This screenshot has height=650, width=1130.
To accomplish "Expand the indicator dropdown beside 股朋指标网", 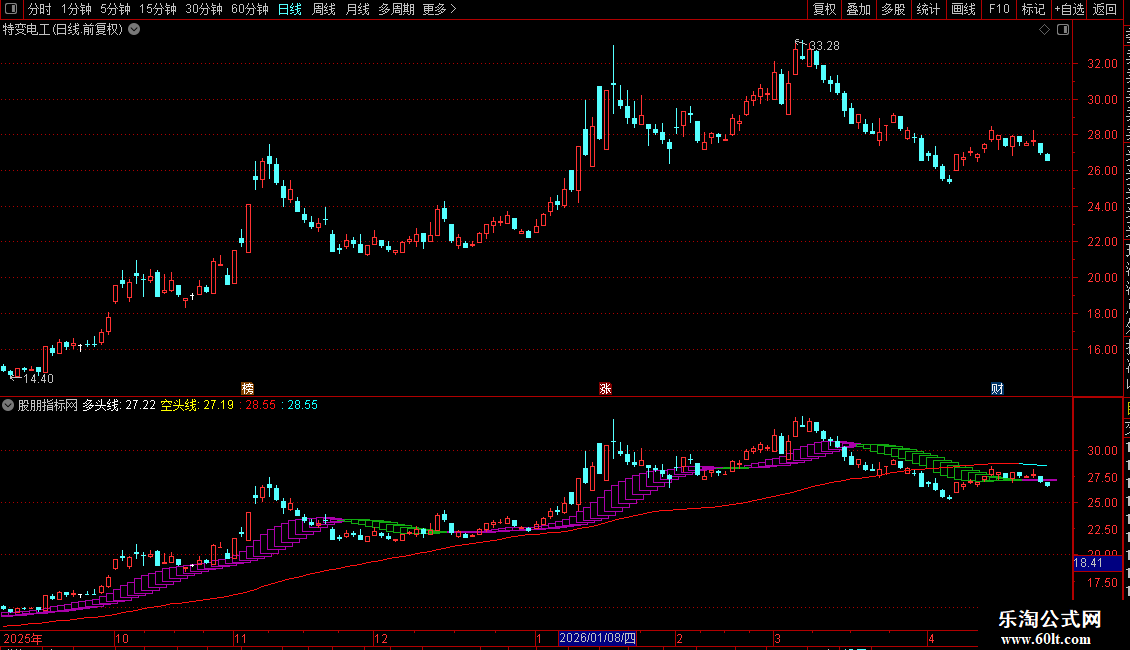I will click(8, 405).
